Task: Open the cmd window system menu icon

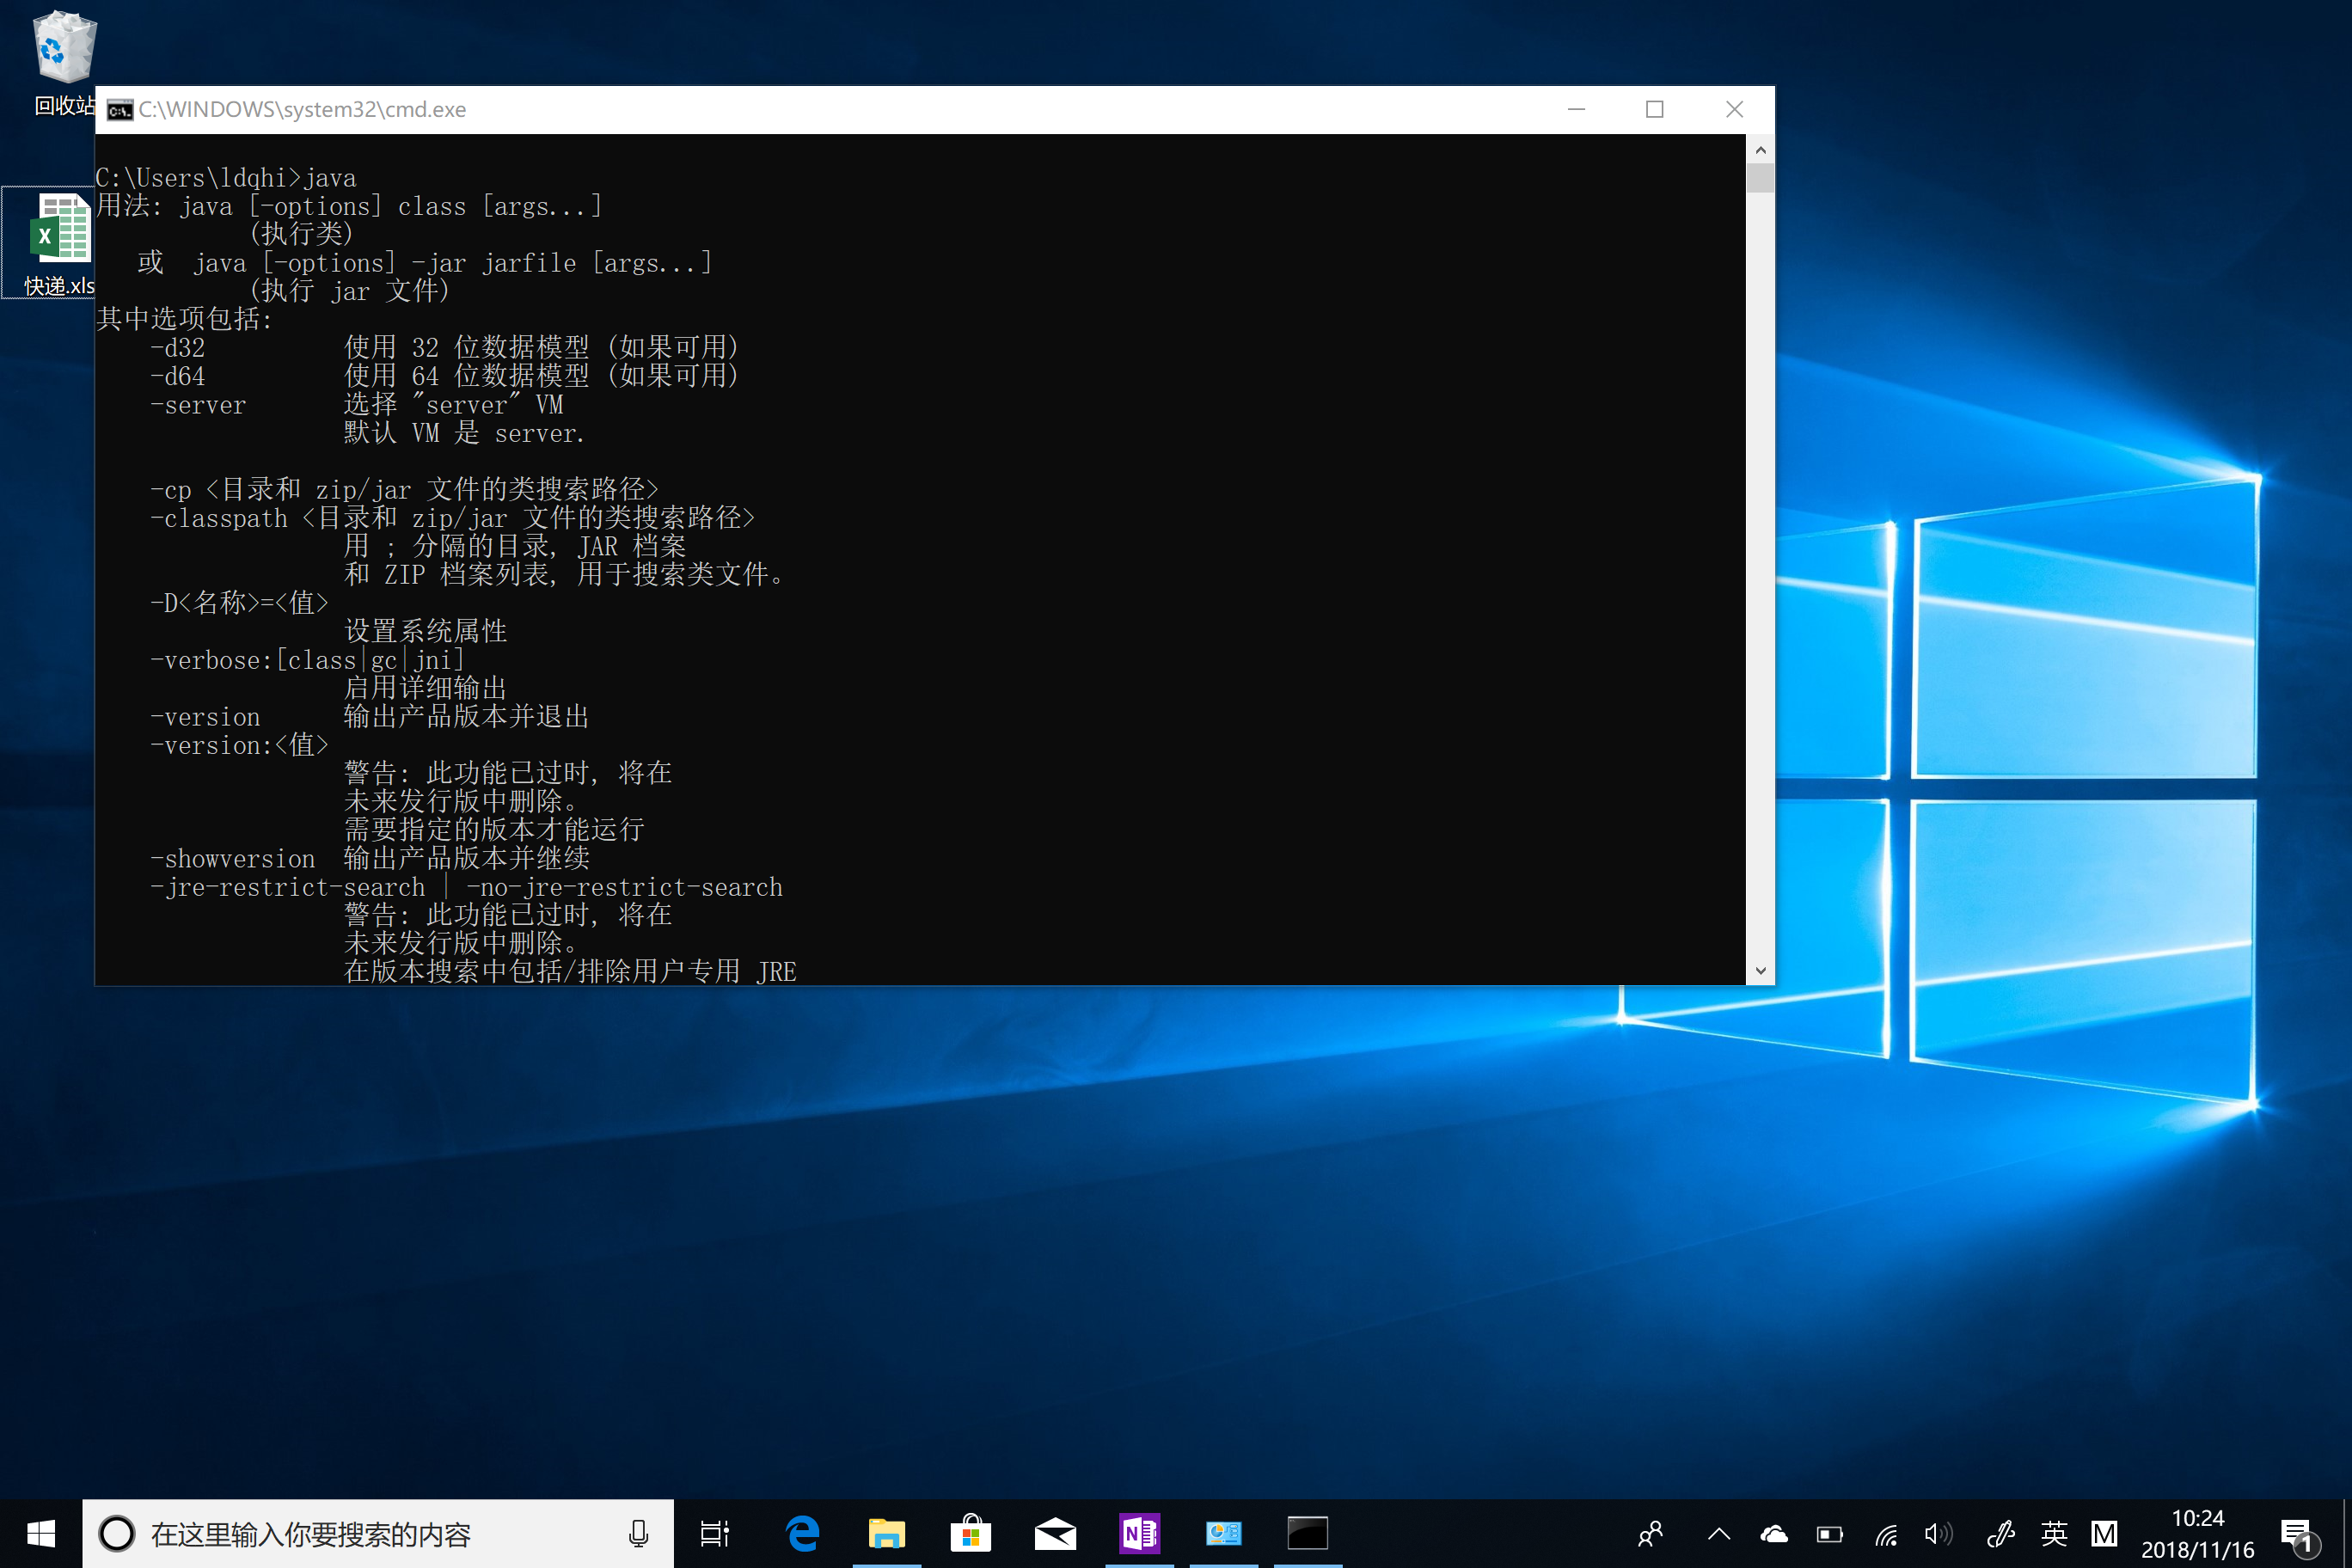Action: pyautogui.click(x=120, y=110)
